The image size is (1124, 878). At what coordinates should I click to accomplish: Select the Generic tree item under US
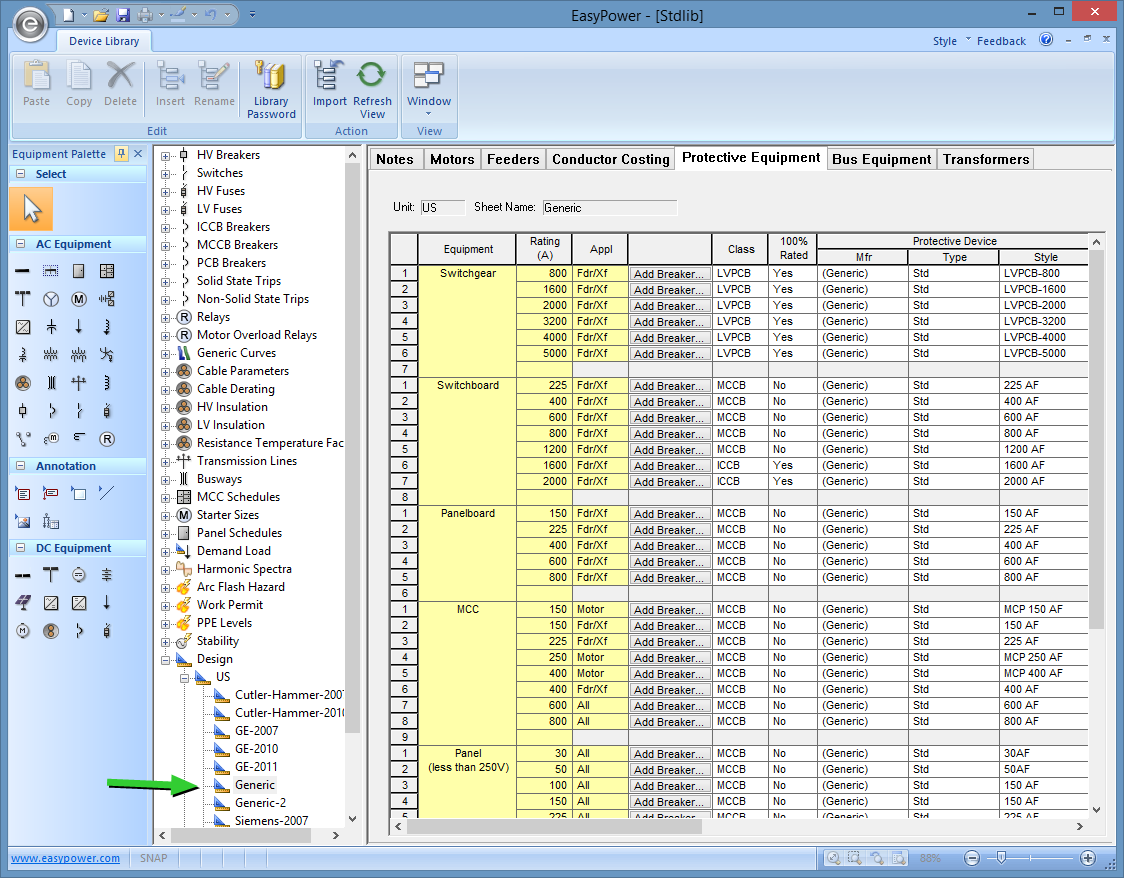pyautogui.click(x=254, y=785)
